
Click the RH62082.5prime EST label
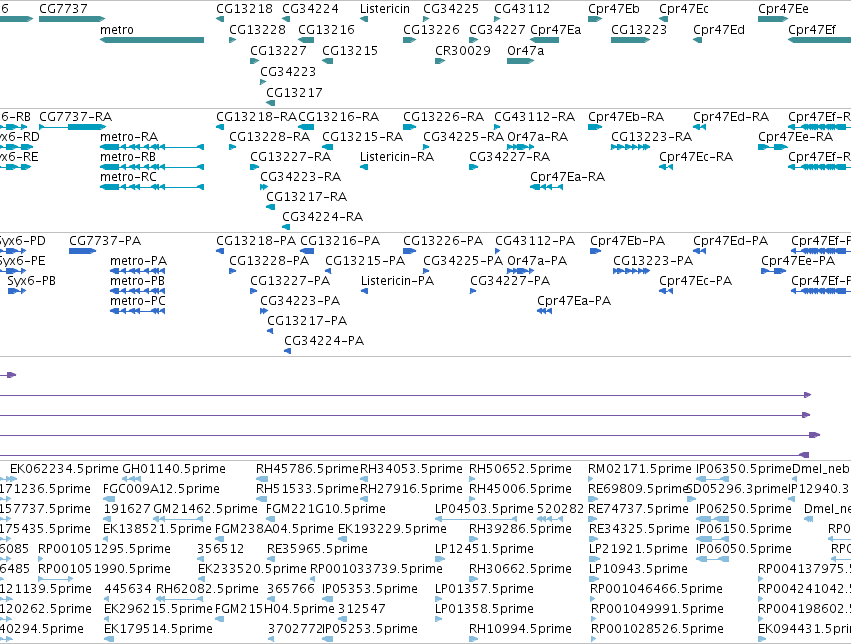pyautogui.click(x=208, y=589)
